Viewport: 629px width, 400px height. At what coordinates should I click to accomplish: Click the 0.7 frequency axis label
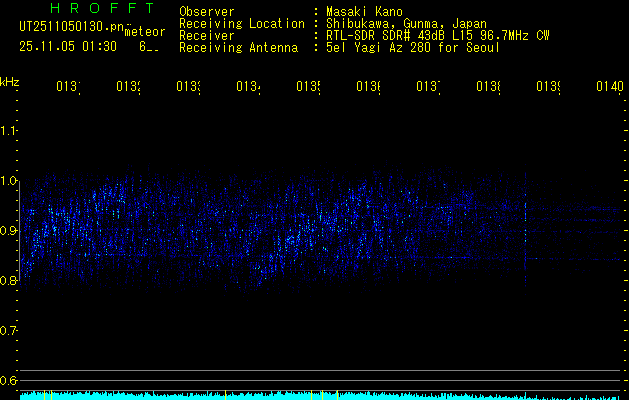pyautogui.click(x=9, y=331)
